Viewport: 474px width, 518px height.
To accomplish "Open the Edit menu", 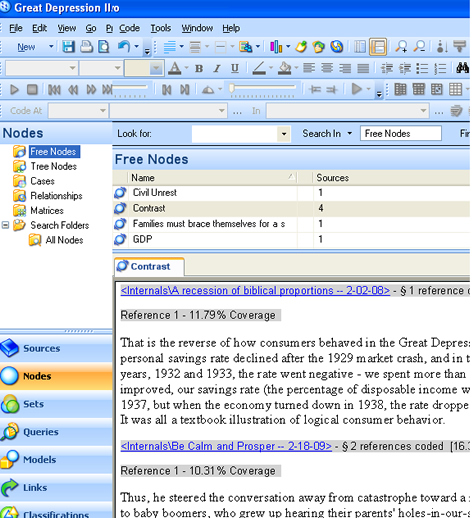I will point(39,28).
